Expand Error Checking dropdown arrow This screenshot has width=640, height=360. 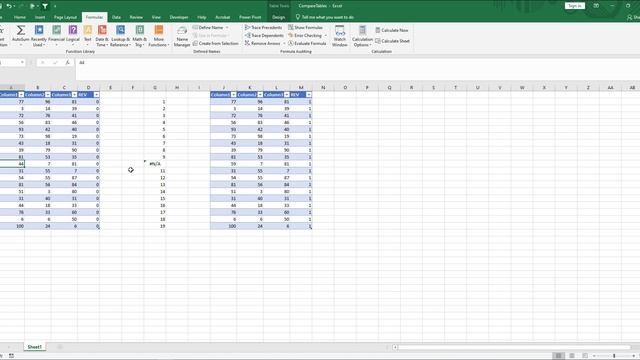point(325,36)
